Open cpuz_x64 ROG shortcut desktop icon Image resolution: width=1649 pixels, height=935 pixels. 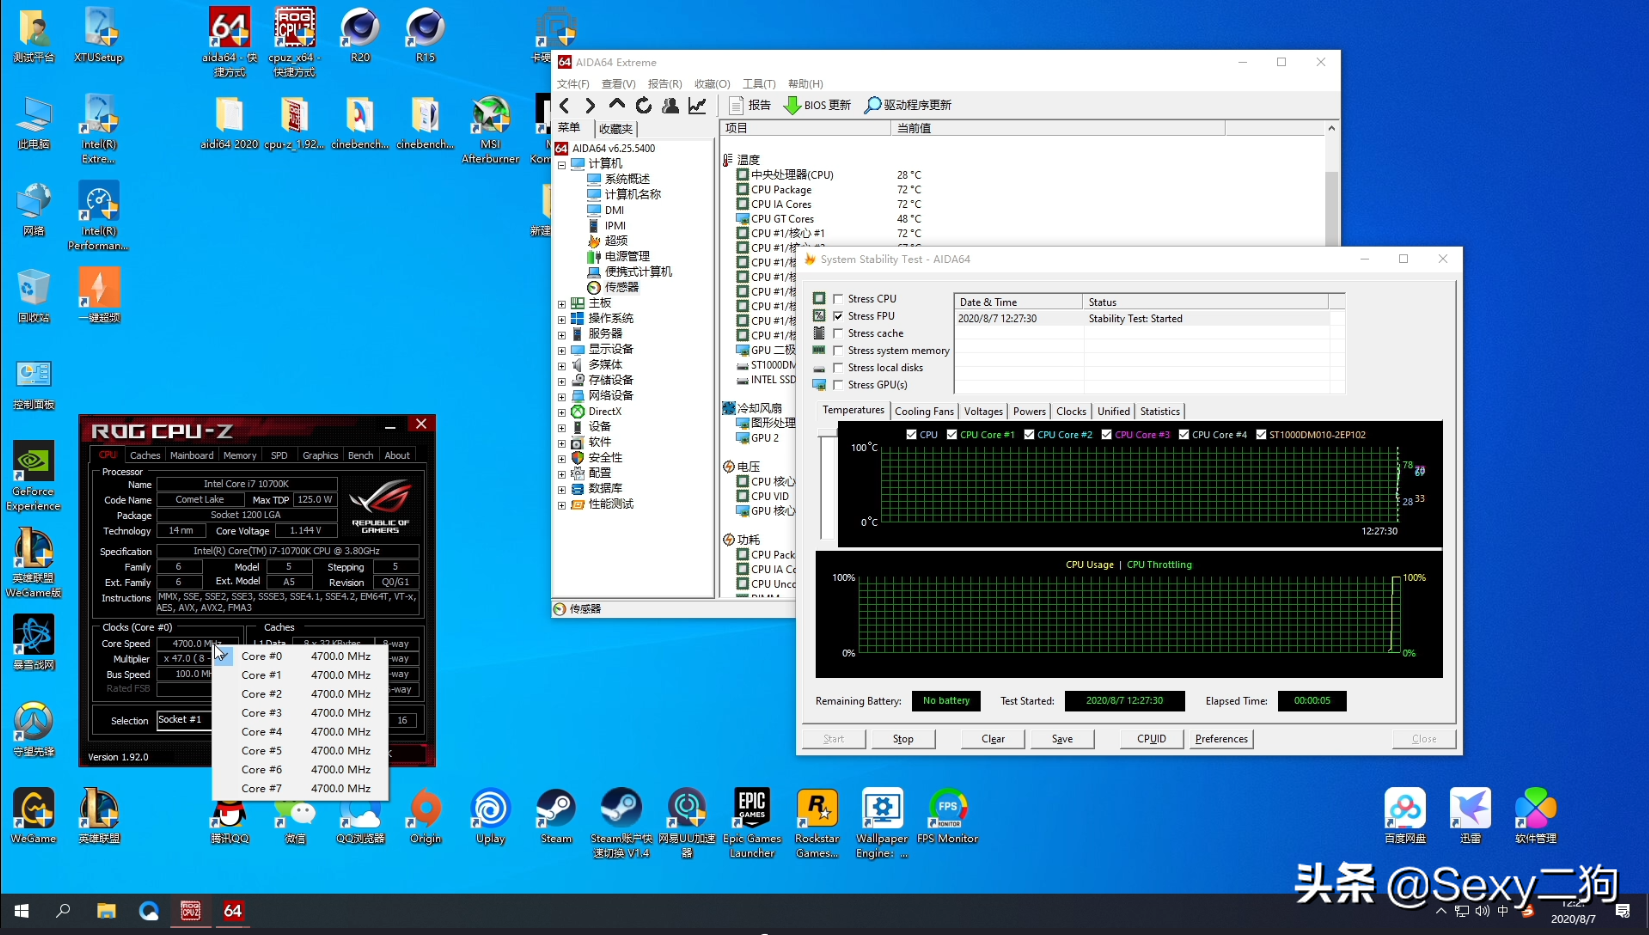(x=295, y=41)
